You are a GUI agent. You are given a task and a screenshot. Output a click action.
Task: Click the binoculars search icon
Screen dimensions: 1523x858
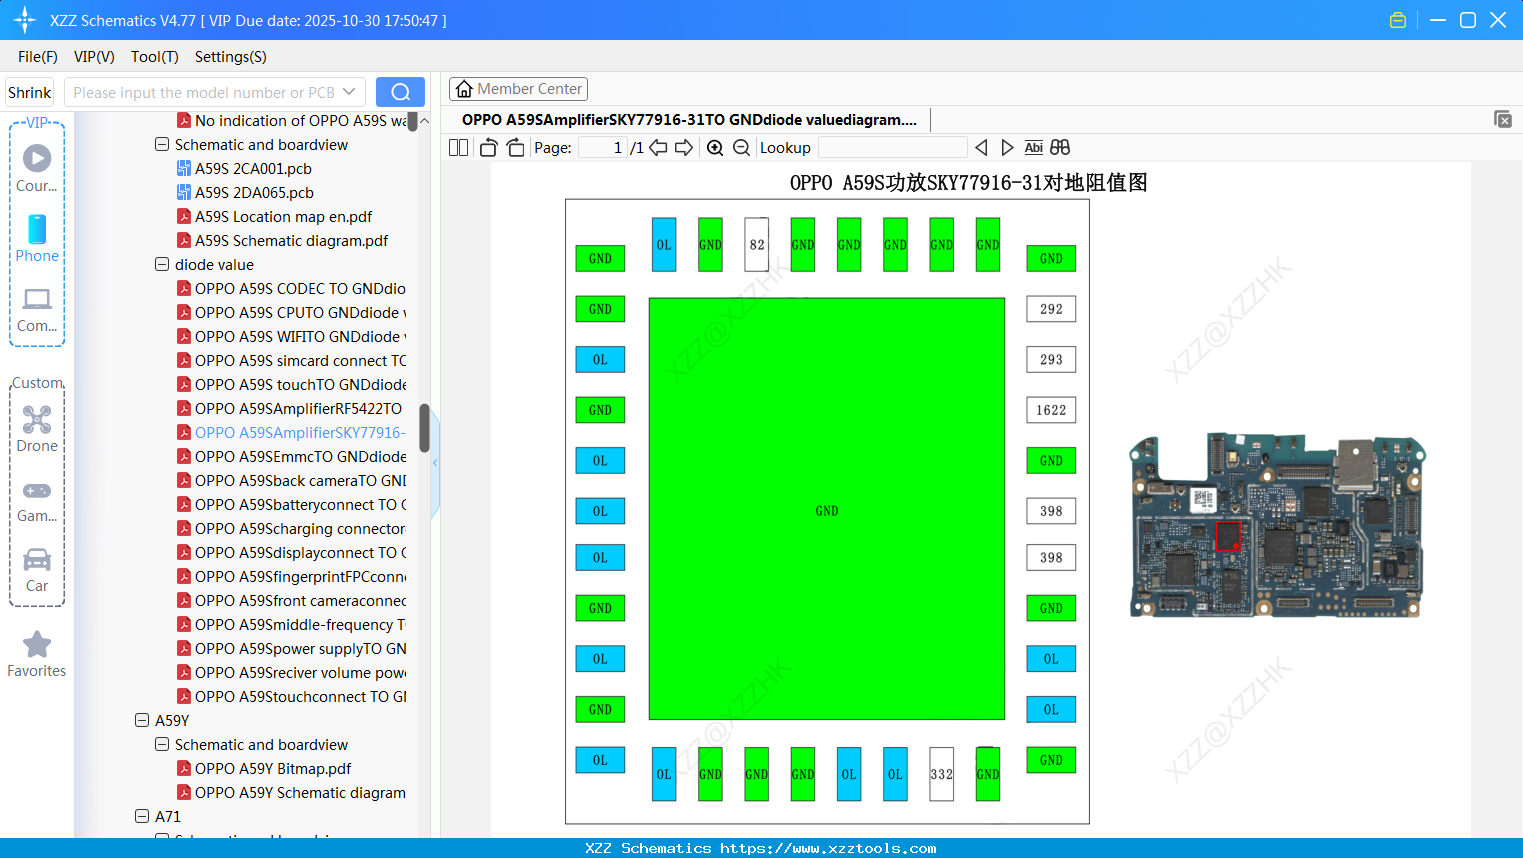tap(1060, 147)
